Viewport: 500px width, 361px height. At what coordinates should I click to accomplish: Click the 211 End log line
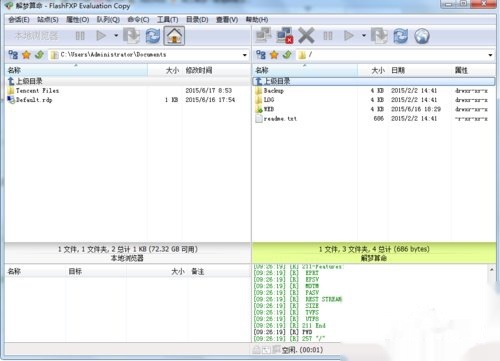coord(290,326)
